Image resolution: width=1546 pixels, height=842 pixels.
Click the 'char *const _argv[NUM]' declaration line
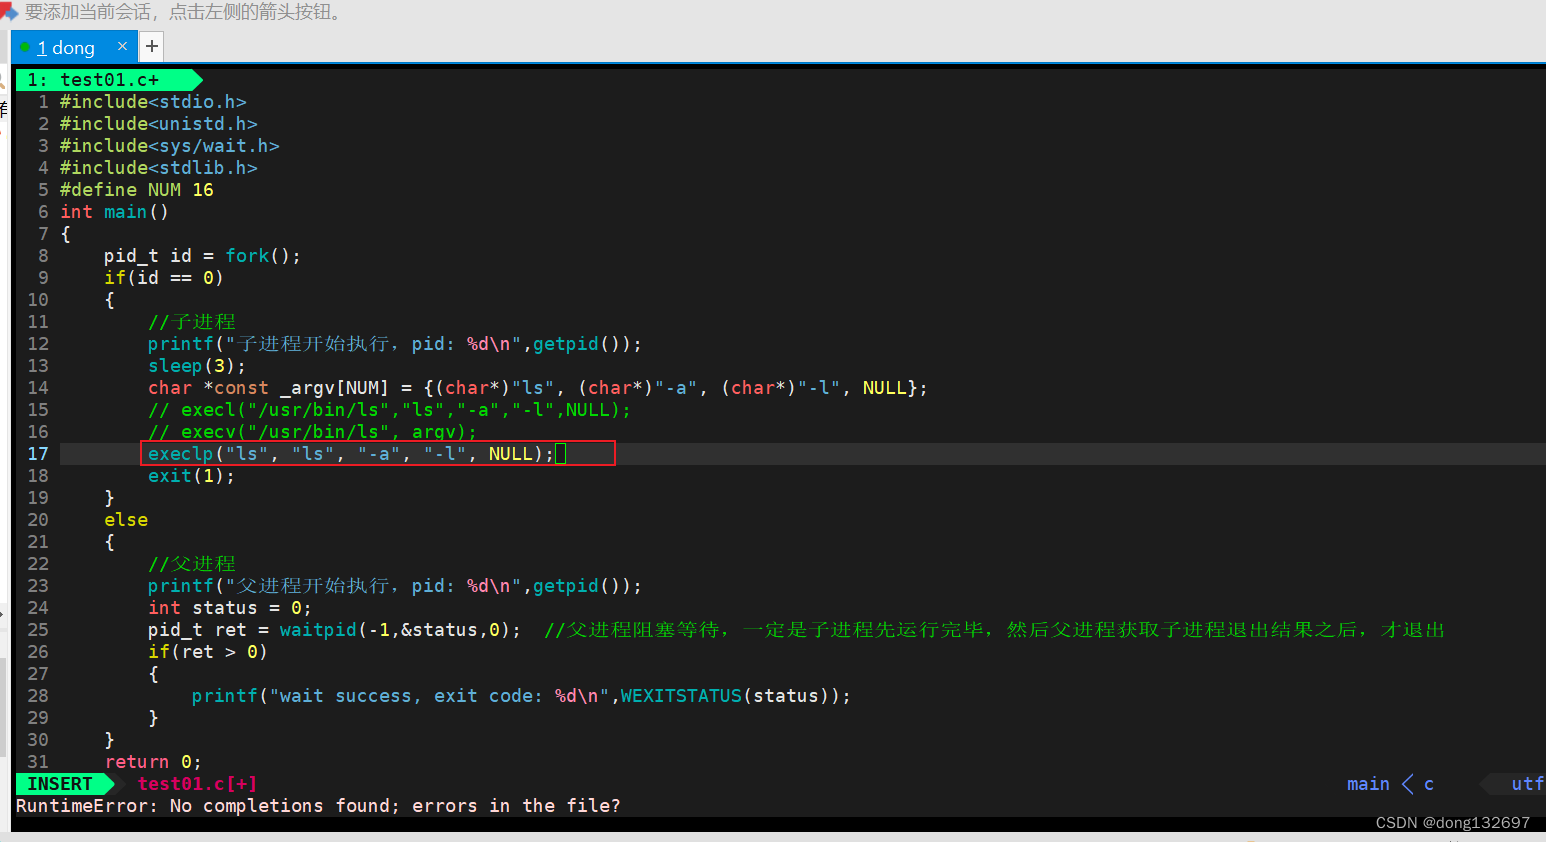coord(538,388)
